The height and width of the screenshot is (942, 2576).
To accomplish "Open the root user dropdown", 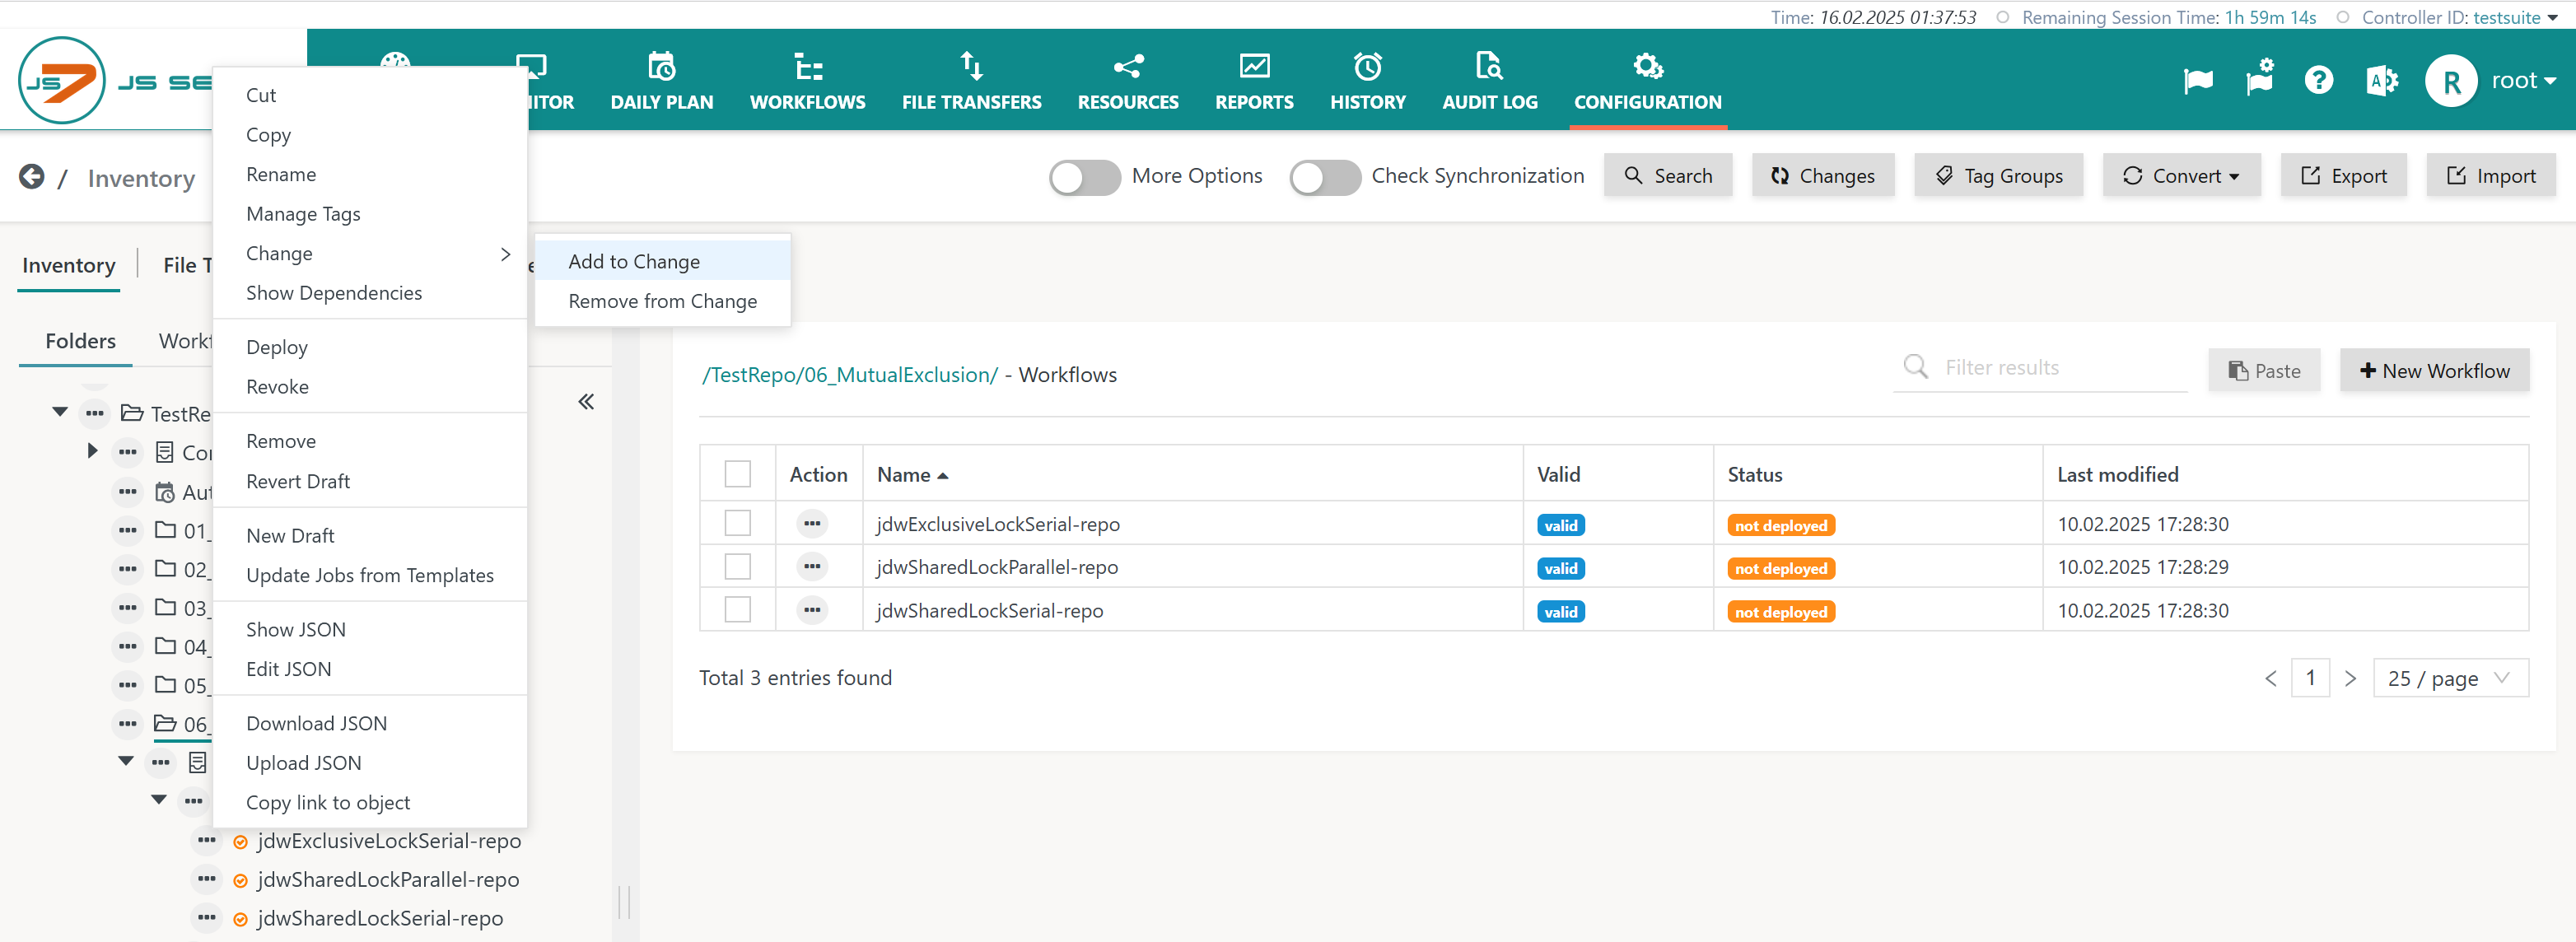I will (2523, 81).
